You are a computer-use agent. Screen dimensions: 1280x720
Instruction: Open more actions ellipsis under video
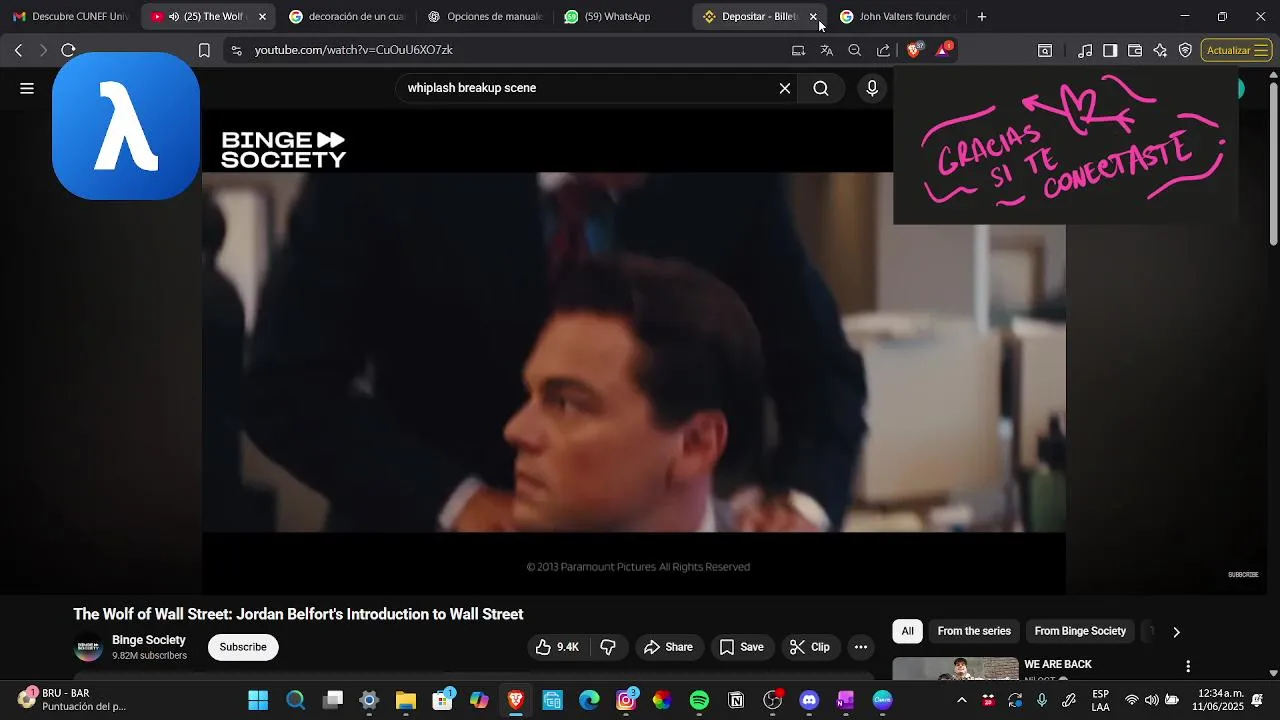[861, 647]
